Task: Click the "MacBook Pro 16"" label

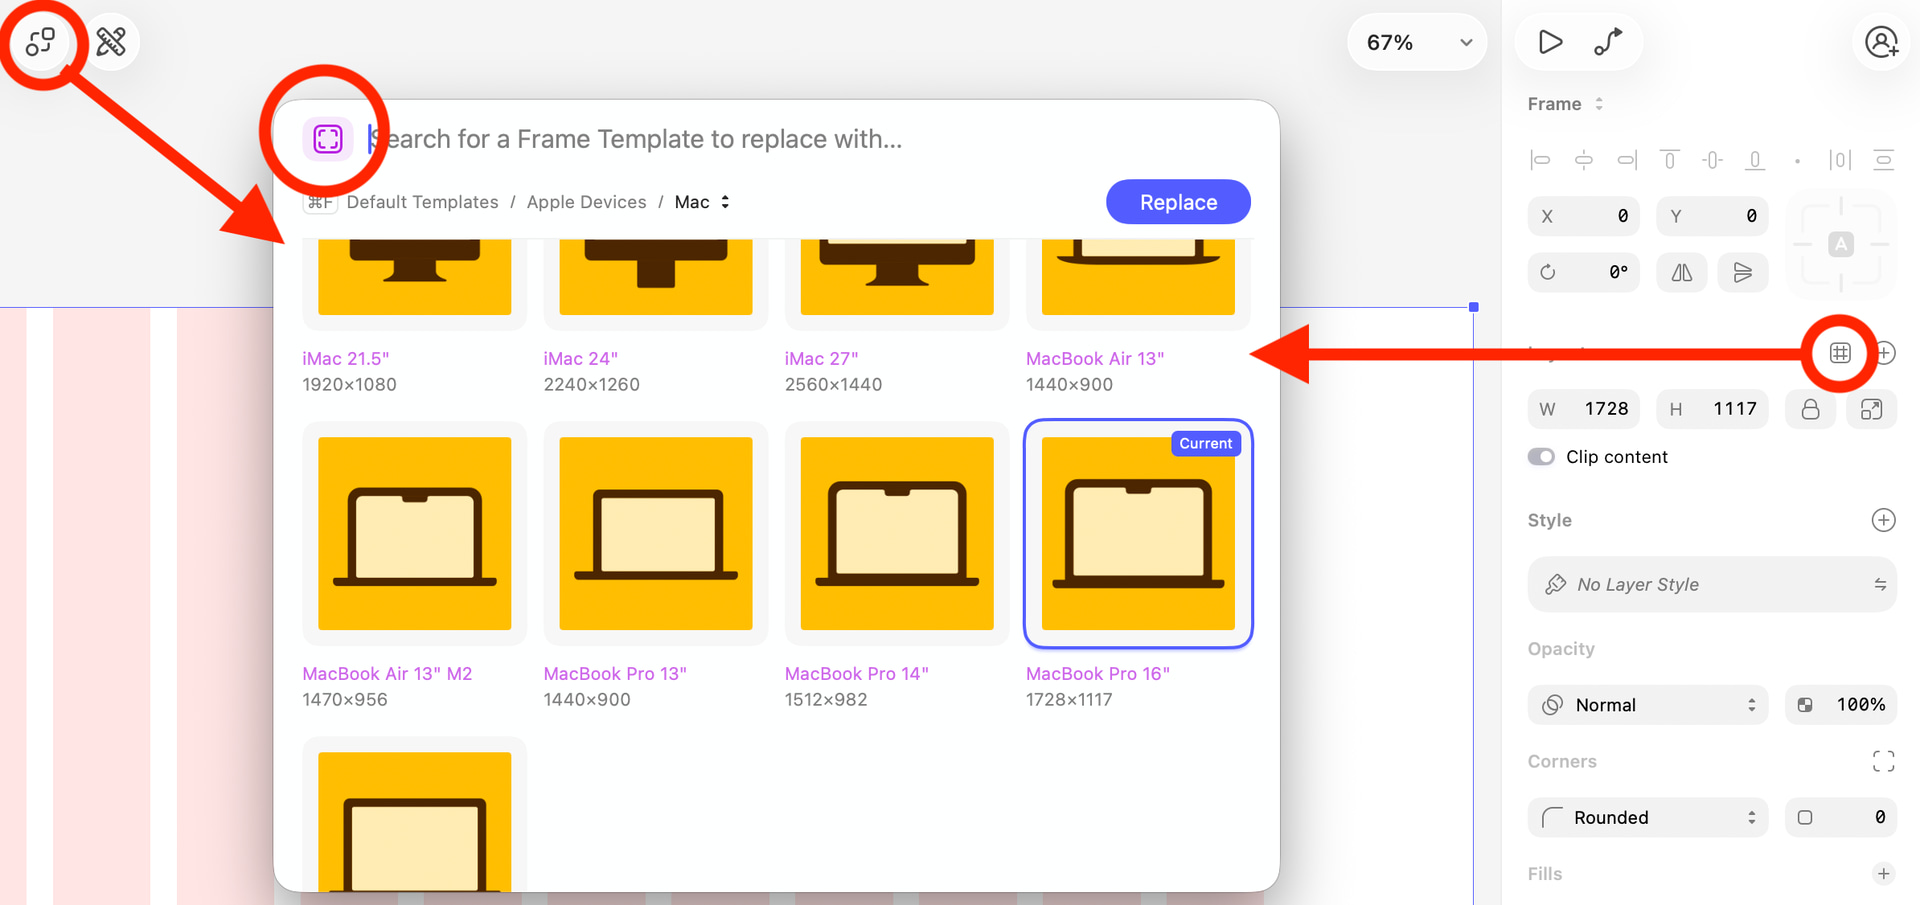Action: pyautogui.click(x=1098, y=674)
